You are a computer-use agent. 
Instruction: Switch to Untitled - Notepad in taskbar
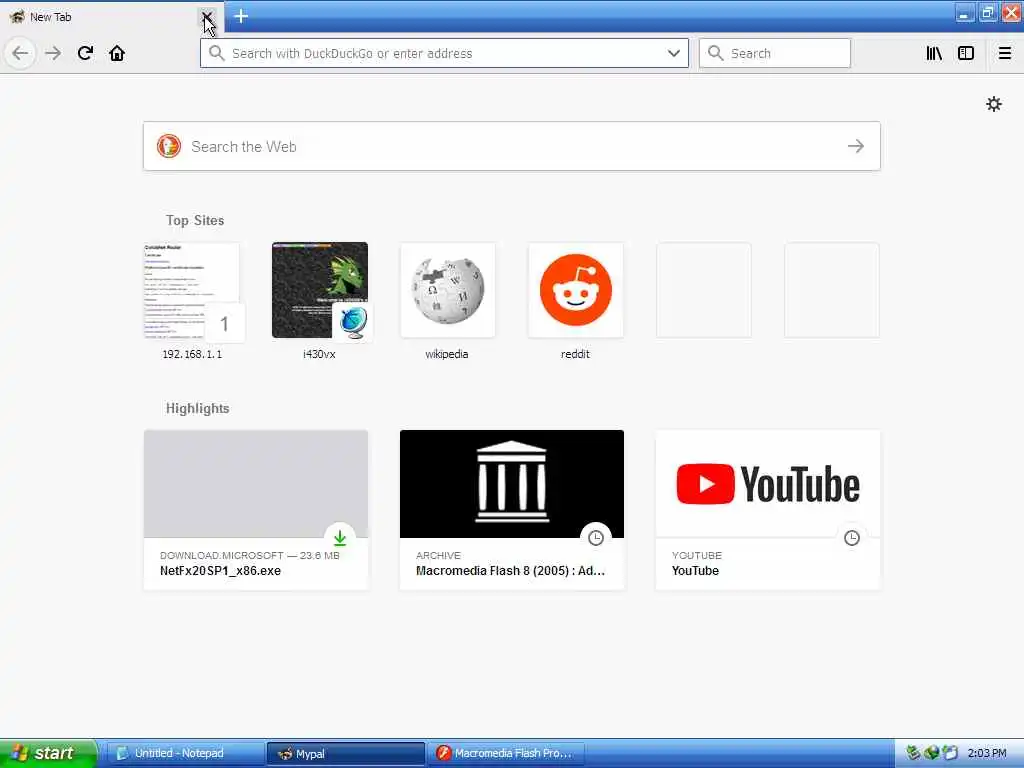click(x=184, y=753)
